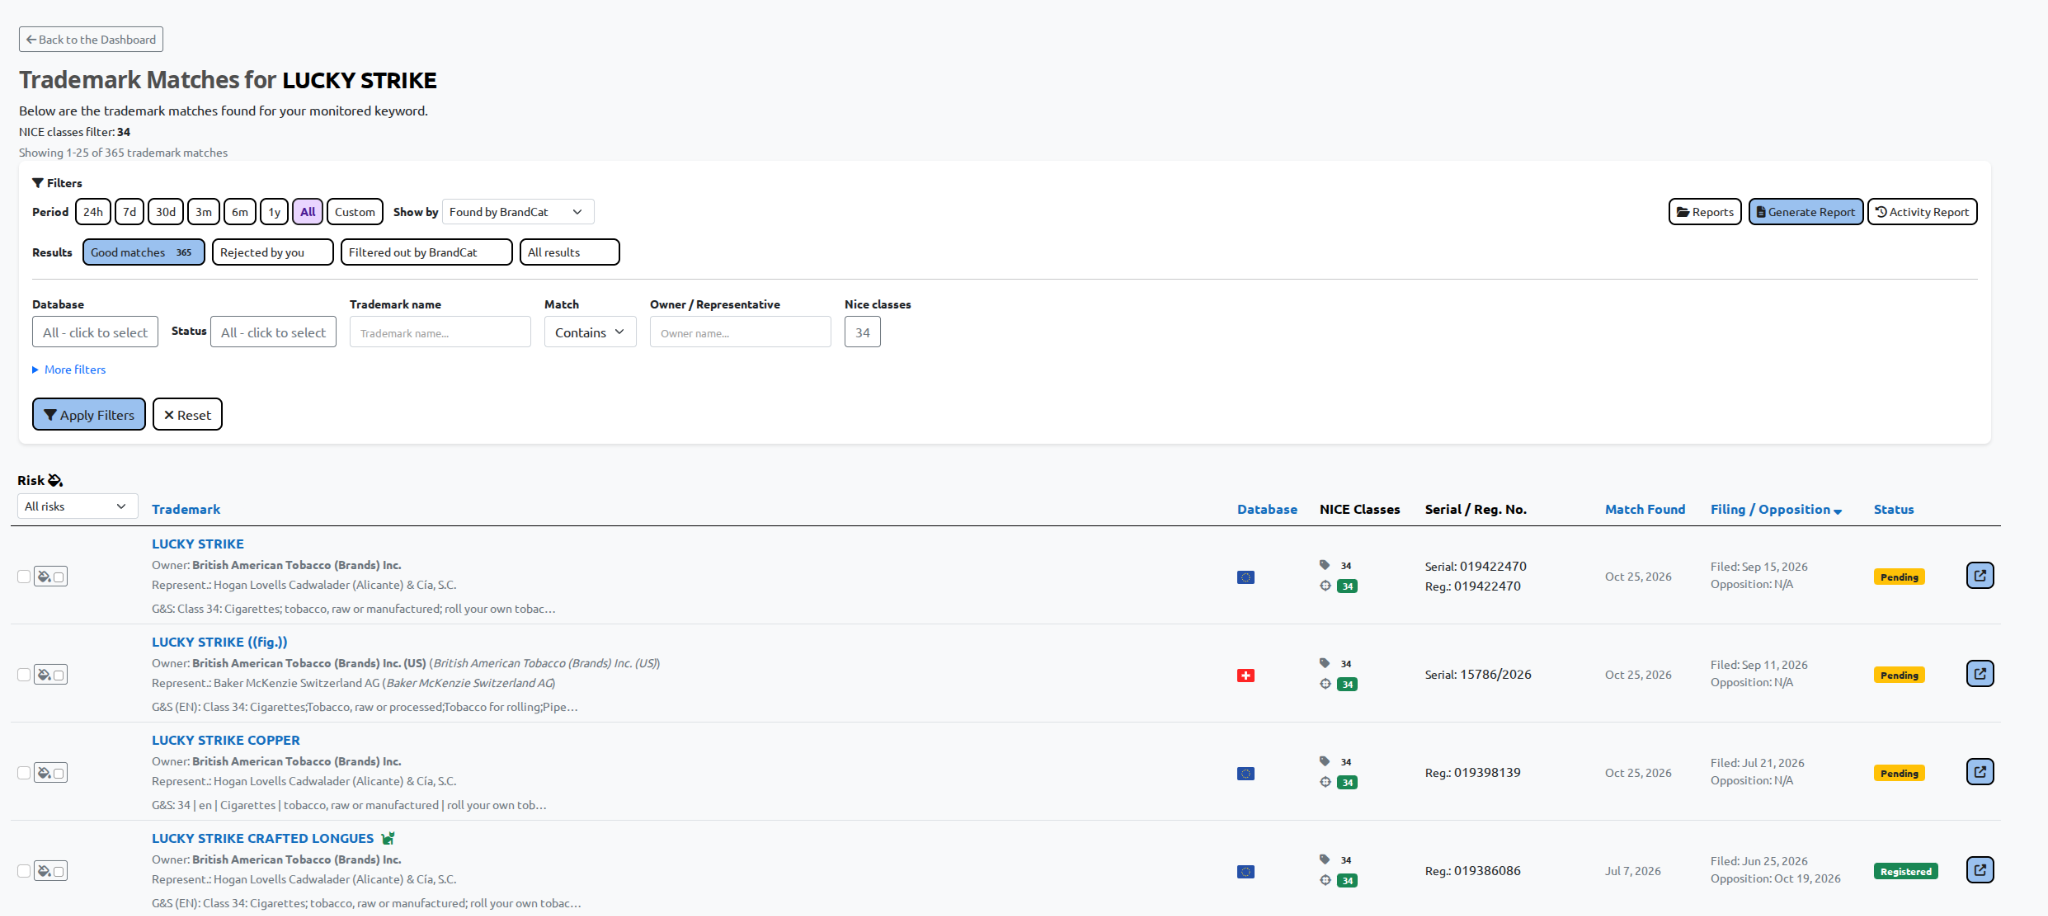2048x916 pixels.
Task: Click tag icon in Reg. 019386086 row
Action: point(1325,859)
